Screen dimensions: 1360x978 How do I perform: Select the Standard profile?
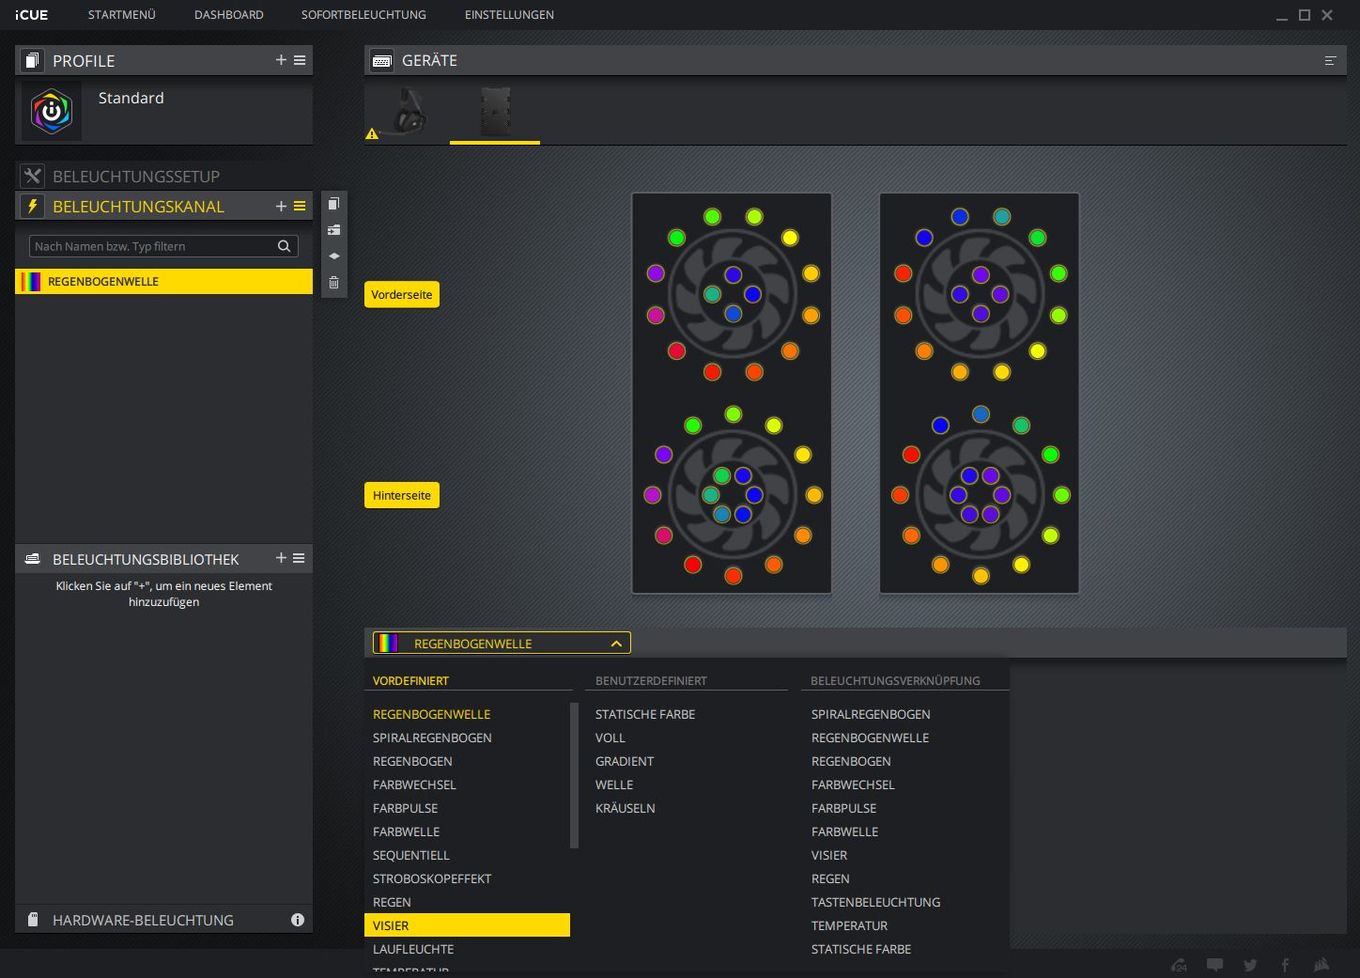164,113
